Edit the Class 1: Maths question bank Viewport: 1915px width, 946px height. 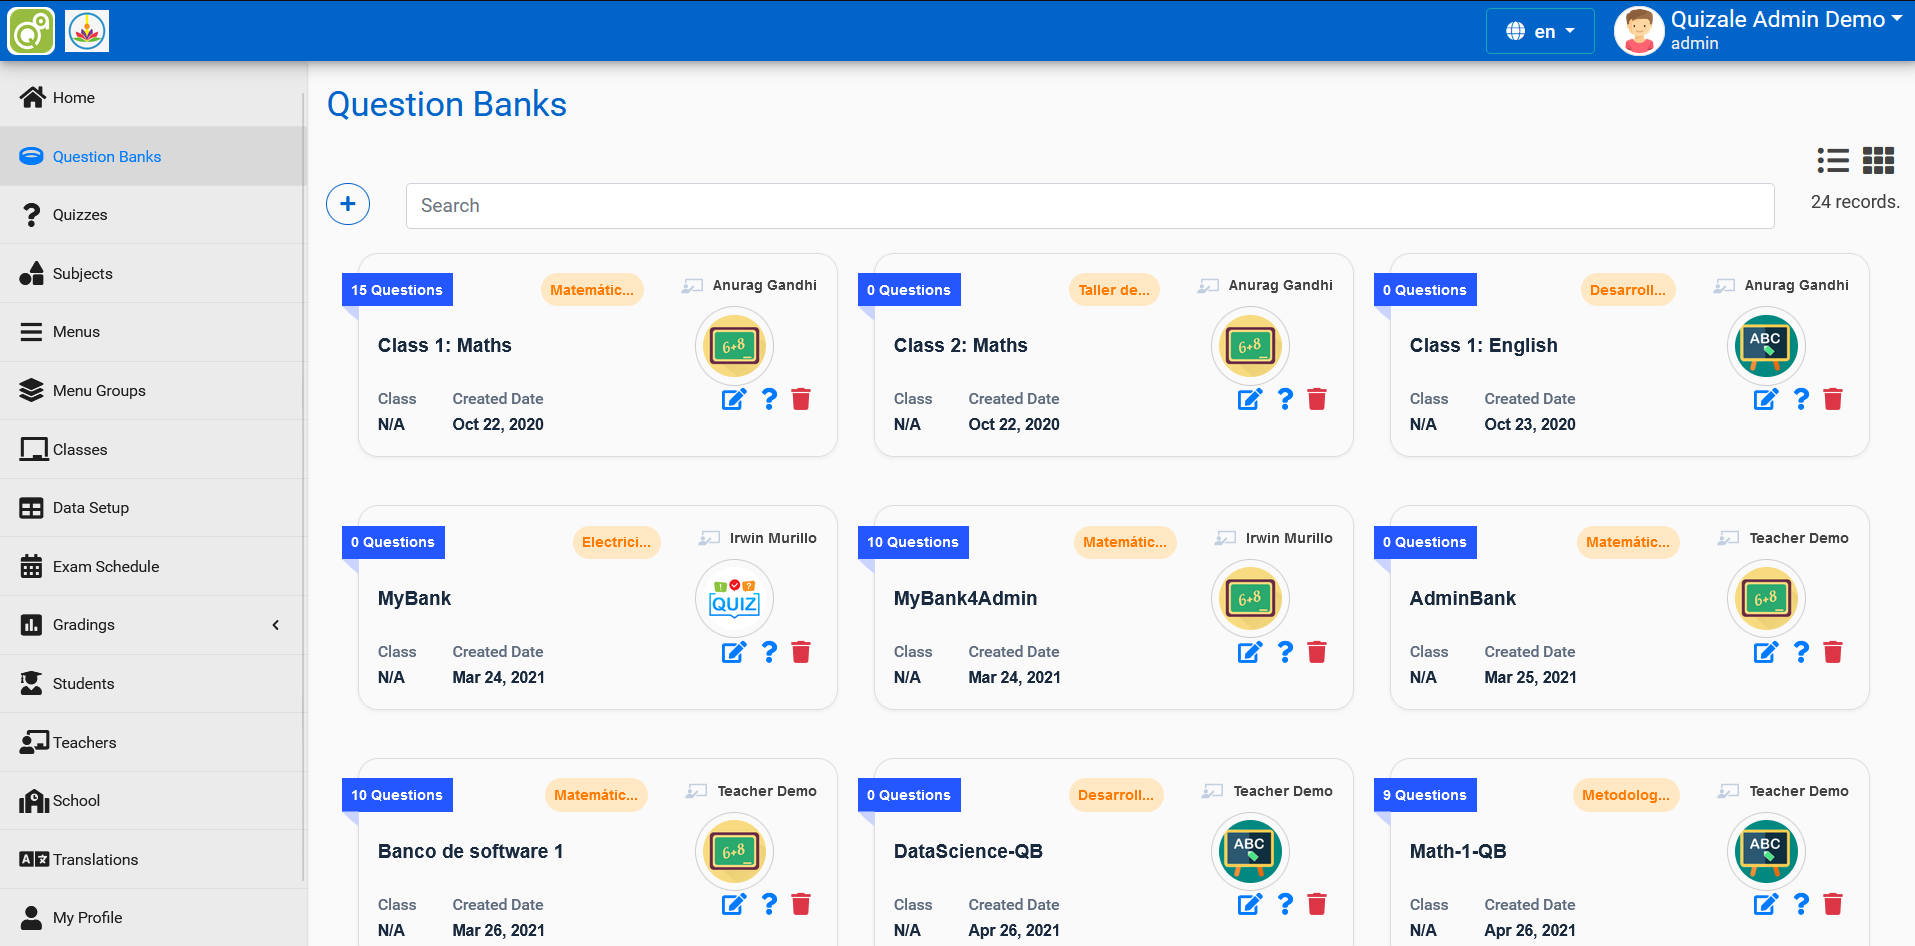pyautogui.click(x=733, y=400)
